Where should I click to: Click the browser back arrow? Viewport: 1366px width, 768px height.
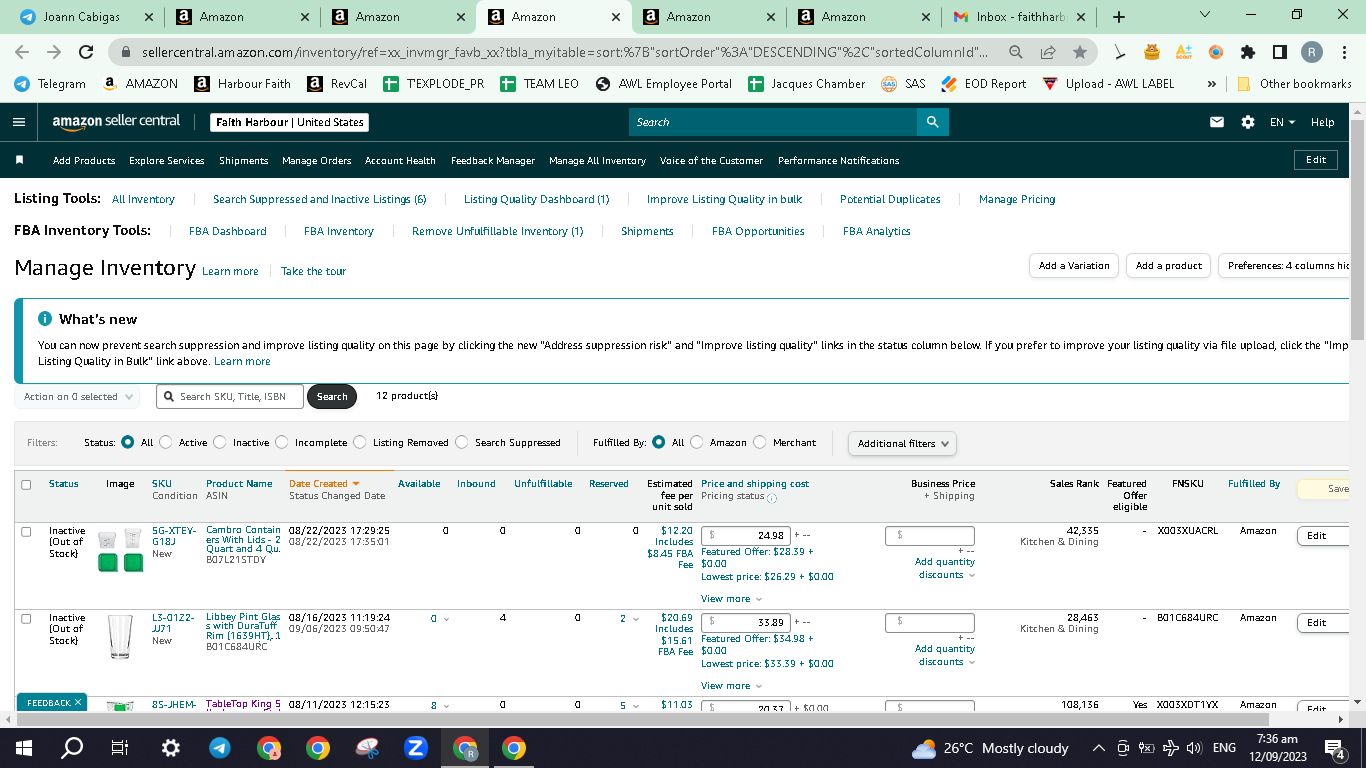pos(22,52)
